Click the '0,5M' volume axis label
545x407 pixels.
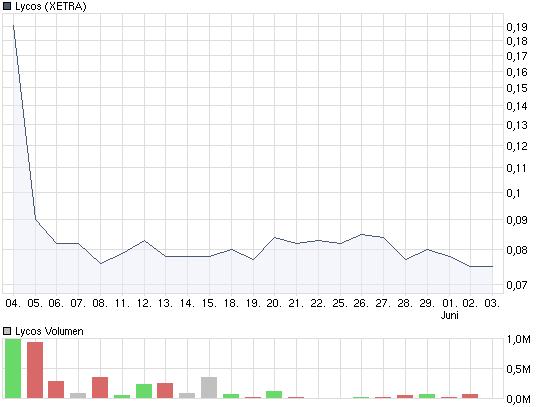tap(518, 369)
